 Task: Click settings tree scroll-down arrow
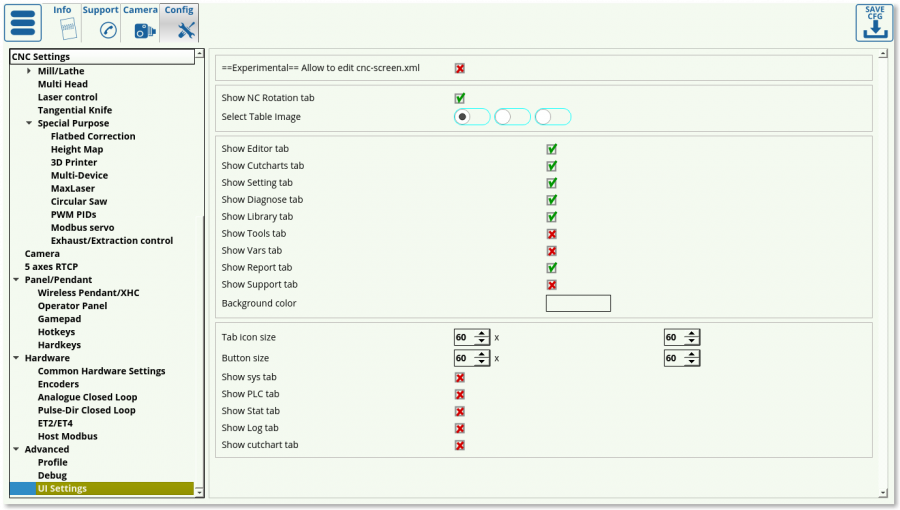coord(200,492)
